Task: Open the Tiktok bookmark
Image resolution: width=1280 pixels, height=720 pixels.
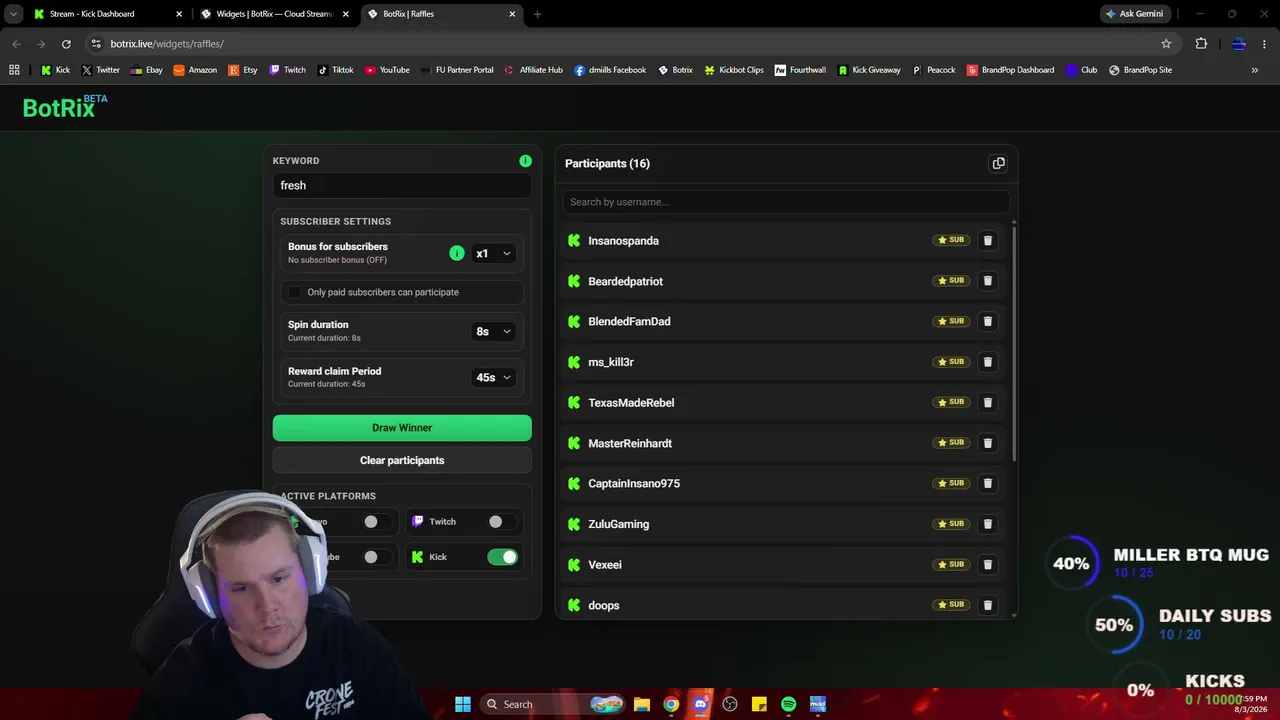Action: [x=335, y=70]
